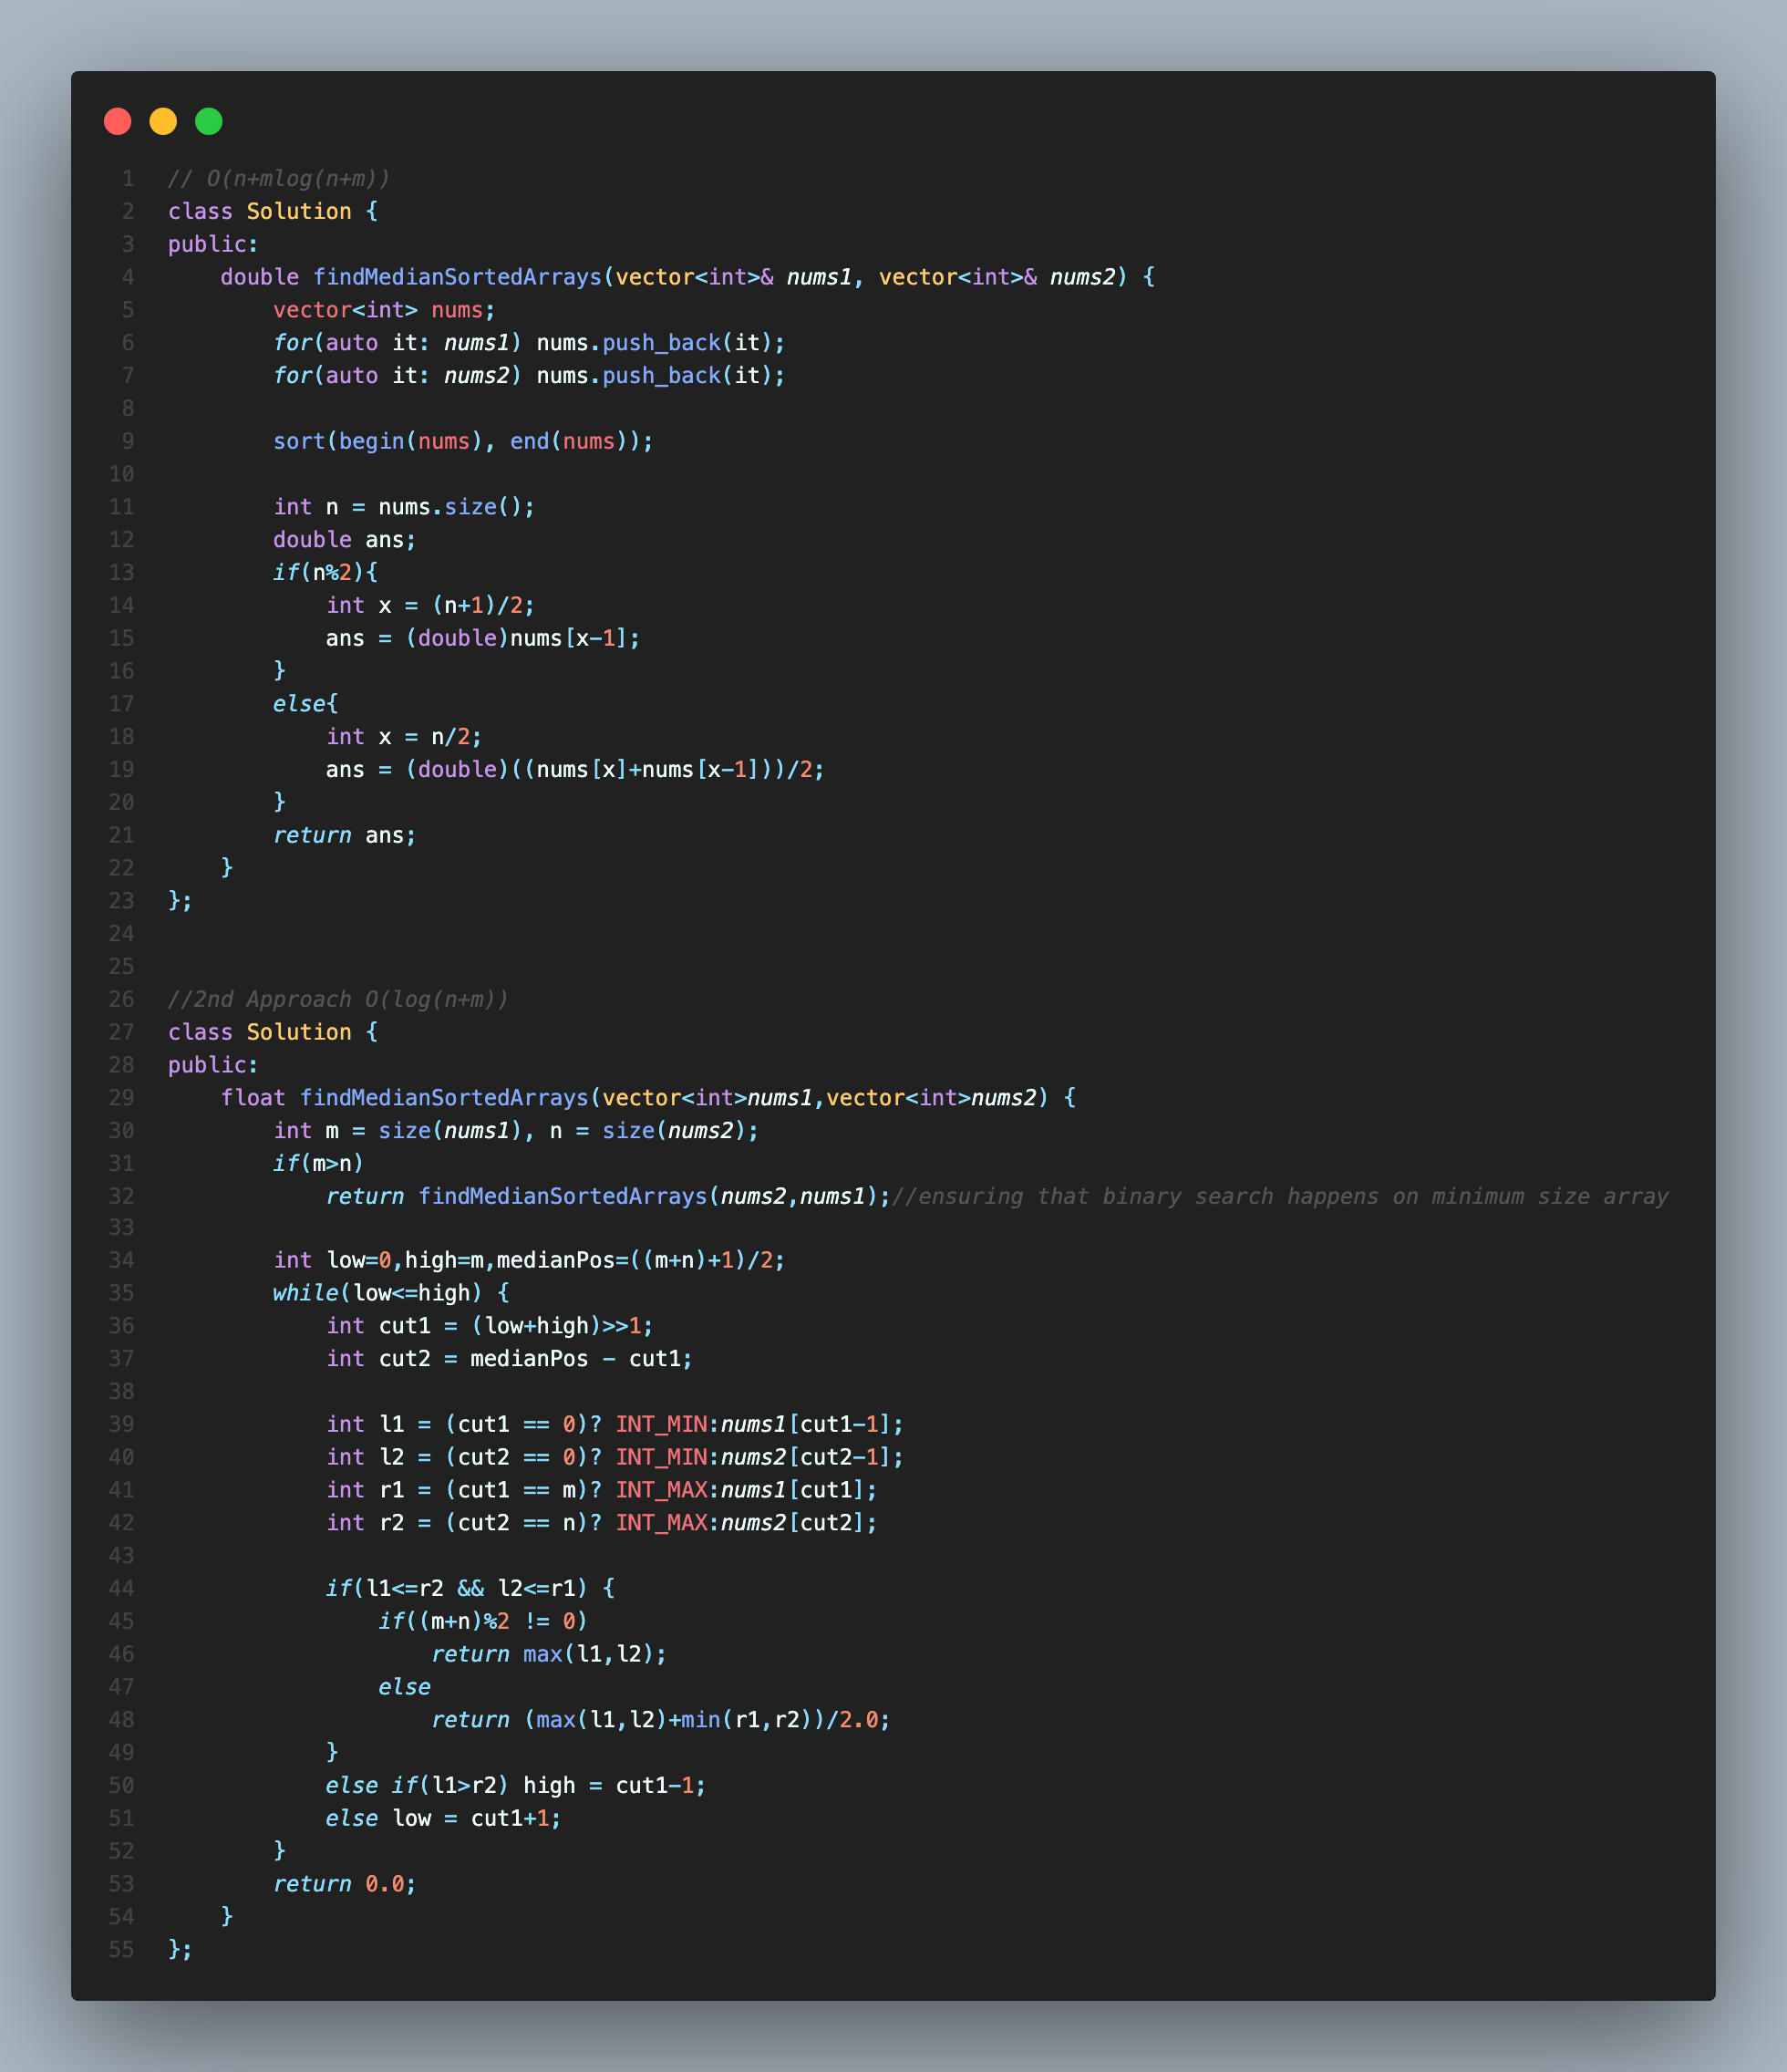The width and height of the screenshot is (1787, 2072).
Task: Click line number 29 in gutter
Action: click(x=121, y=1098)
